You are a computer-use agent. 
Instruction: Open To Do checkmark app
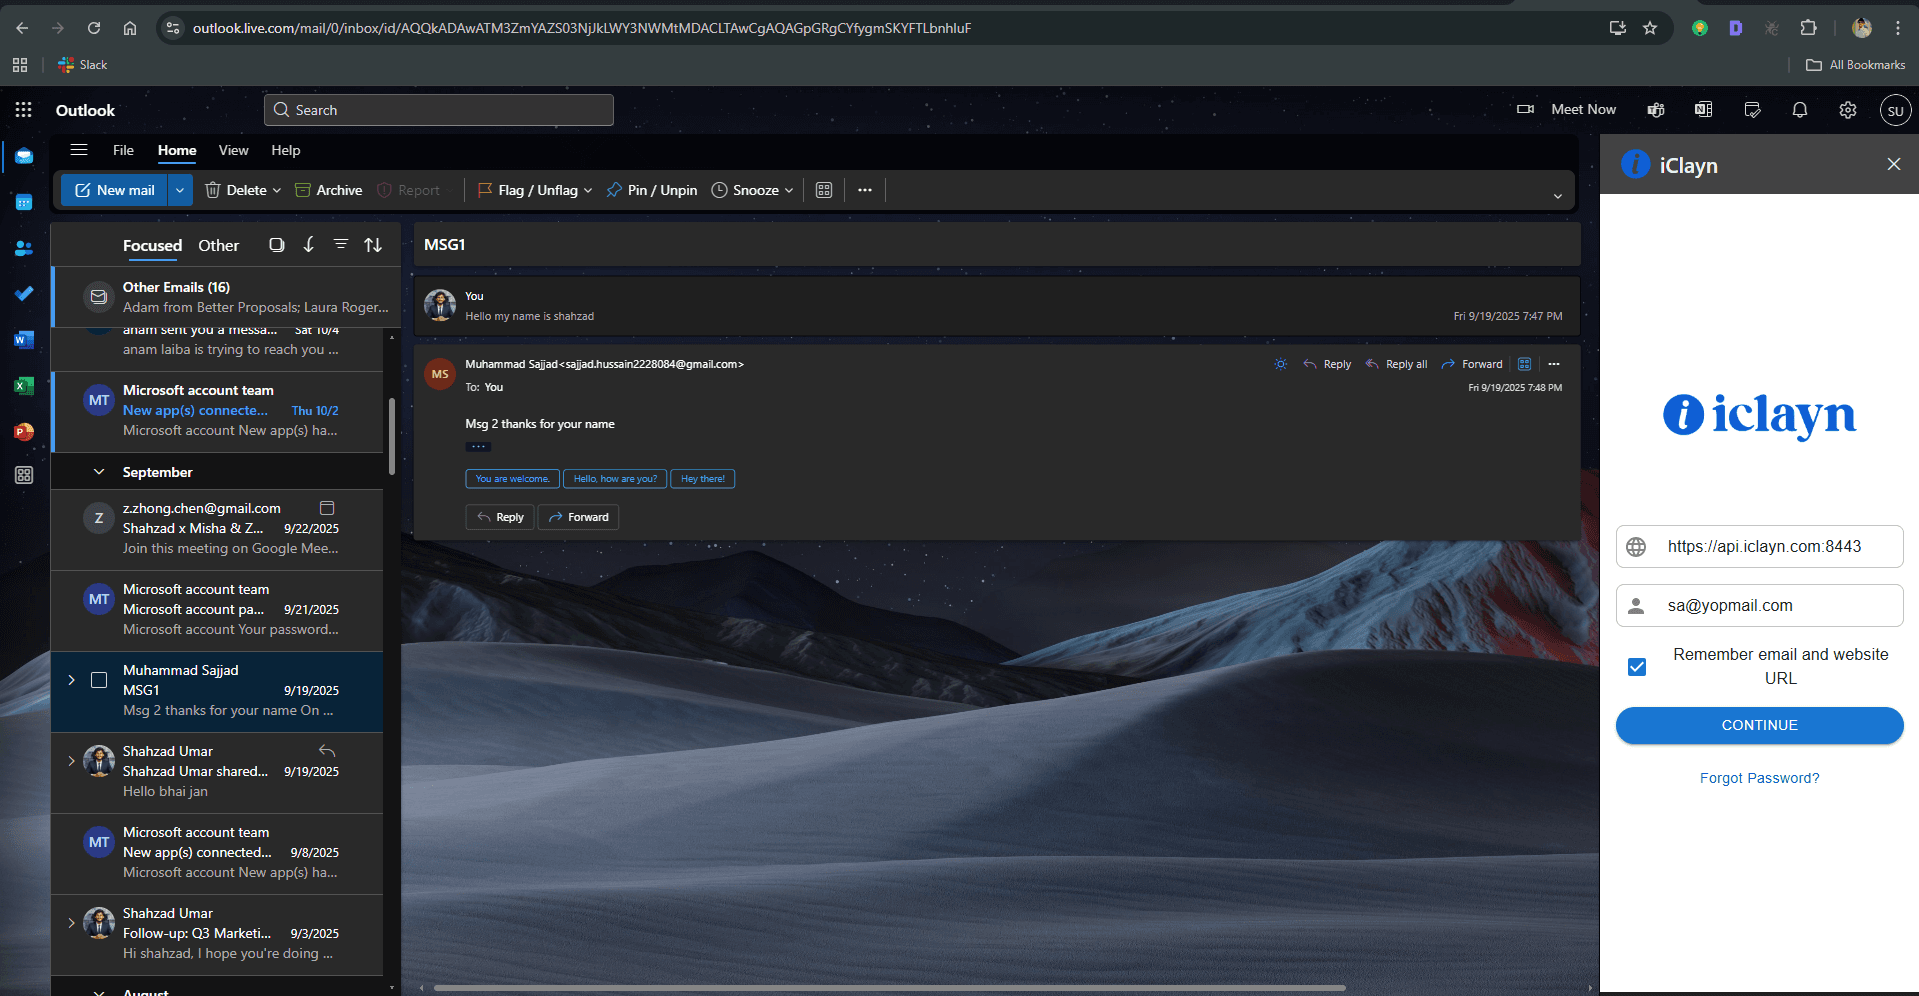[24, 294]
